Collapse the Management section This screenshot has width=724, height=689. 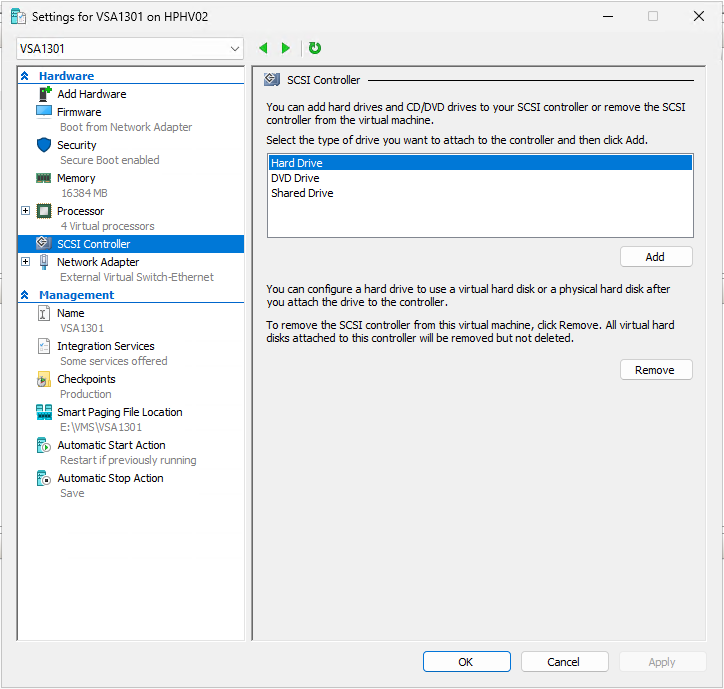(x=25, y=295)
